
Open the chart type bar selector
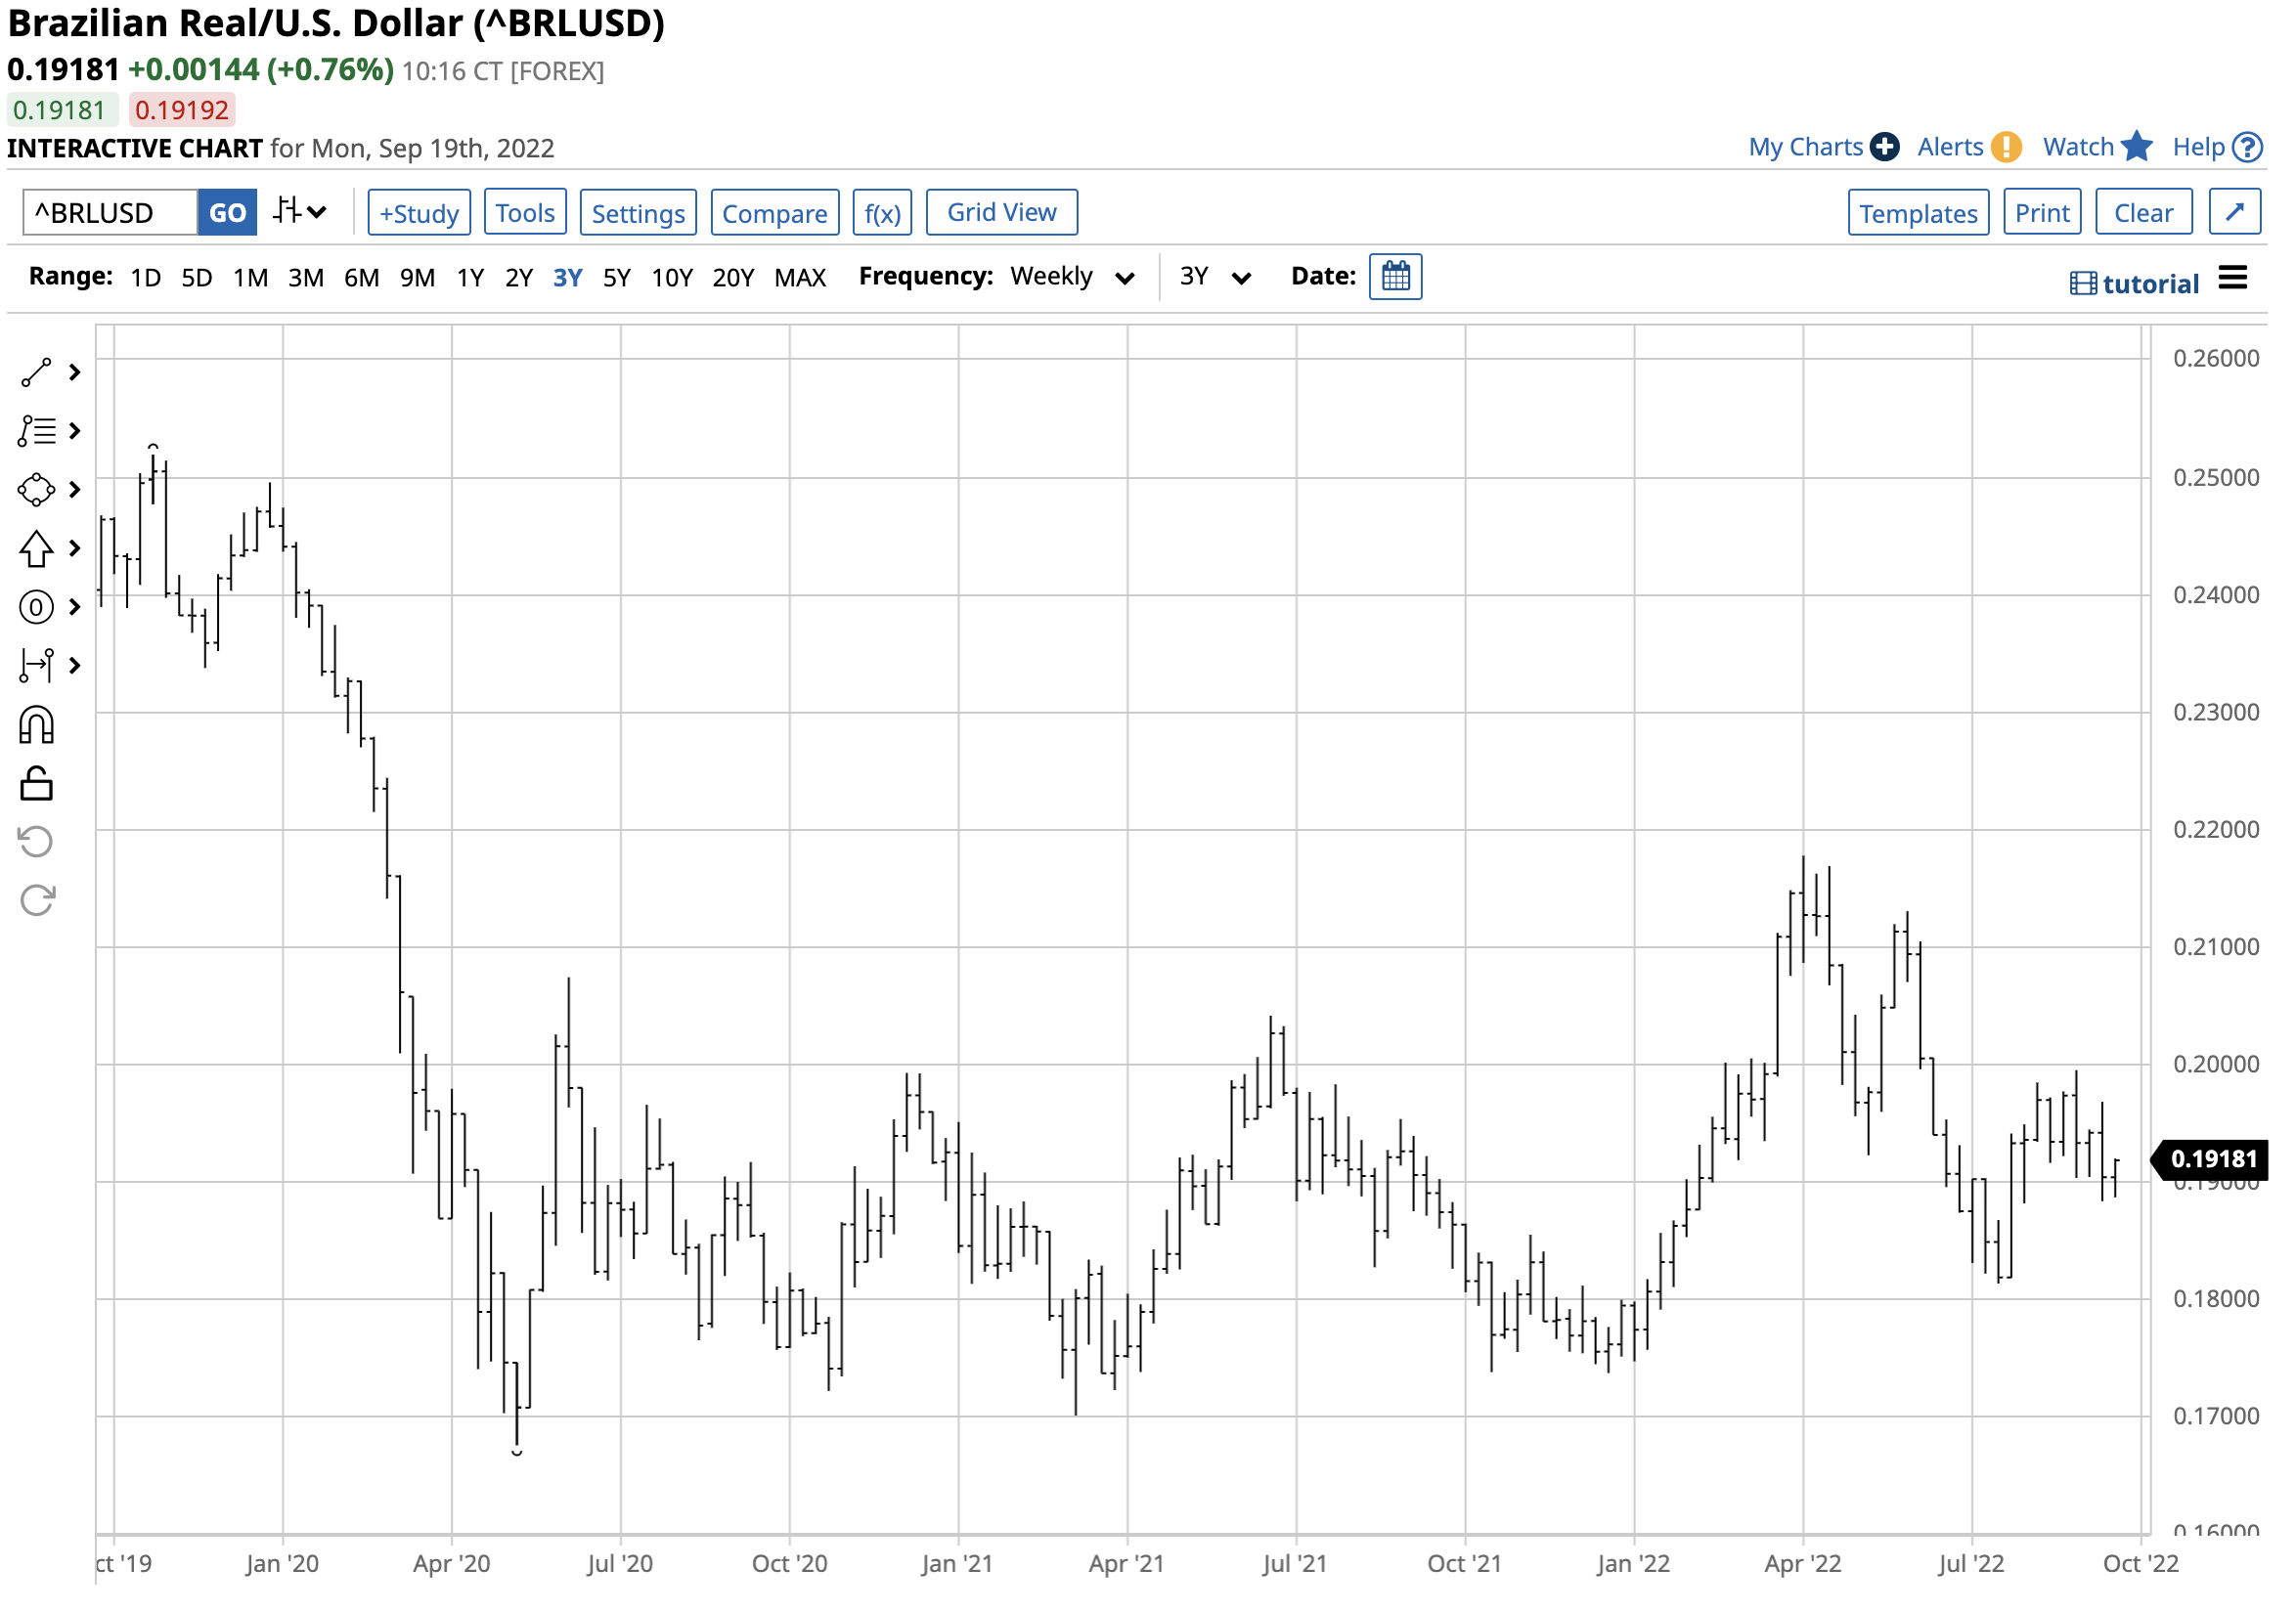coord(301,213)
